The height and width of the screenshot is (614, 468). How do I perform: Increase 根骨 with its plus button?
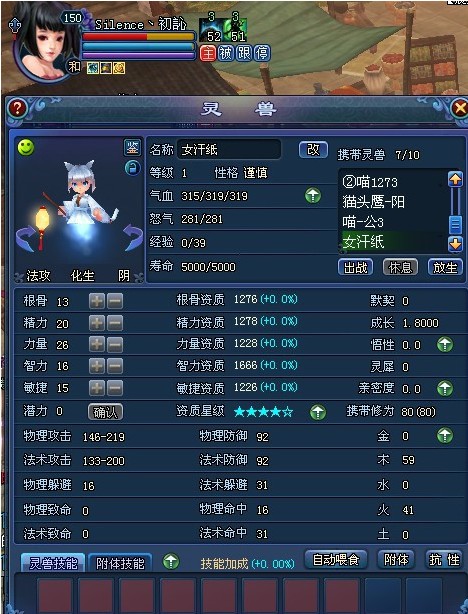97,302
